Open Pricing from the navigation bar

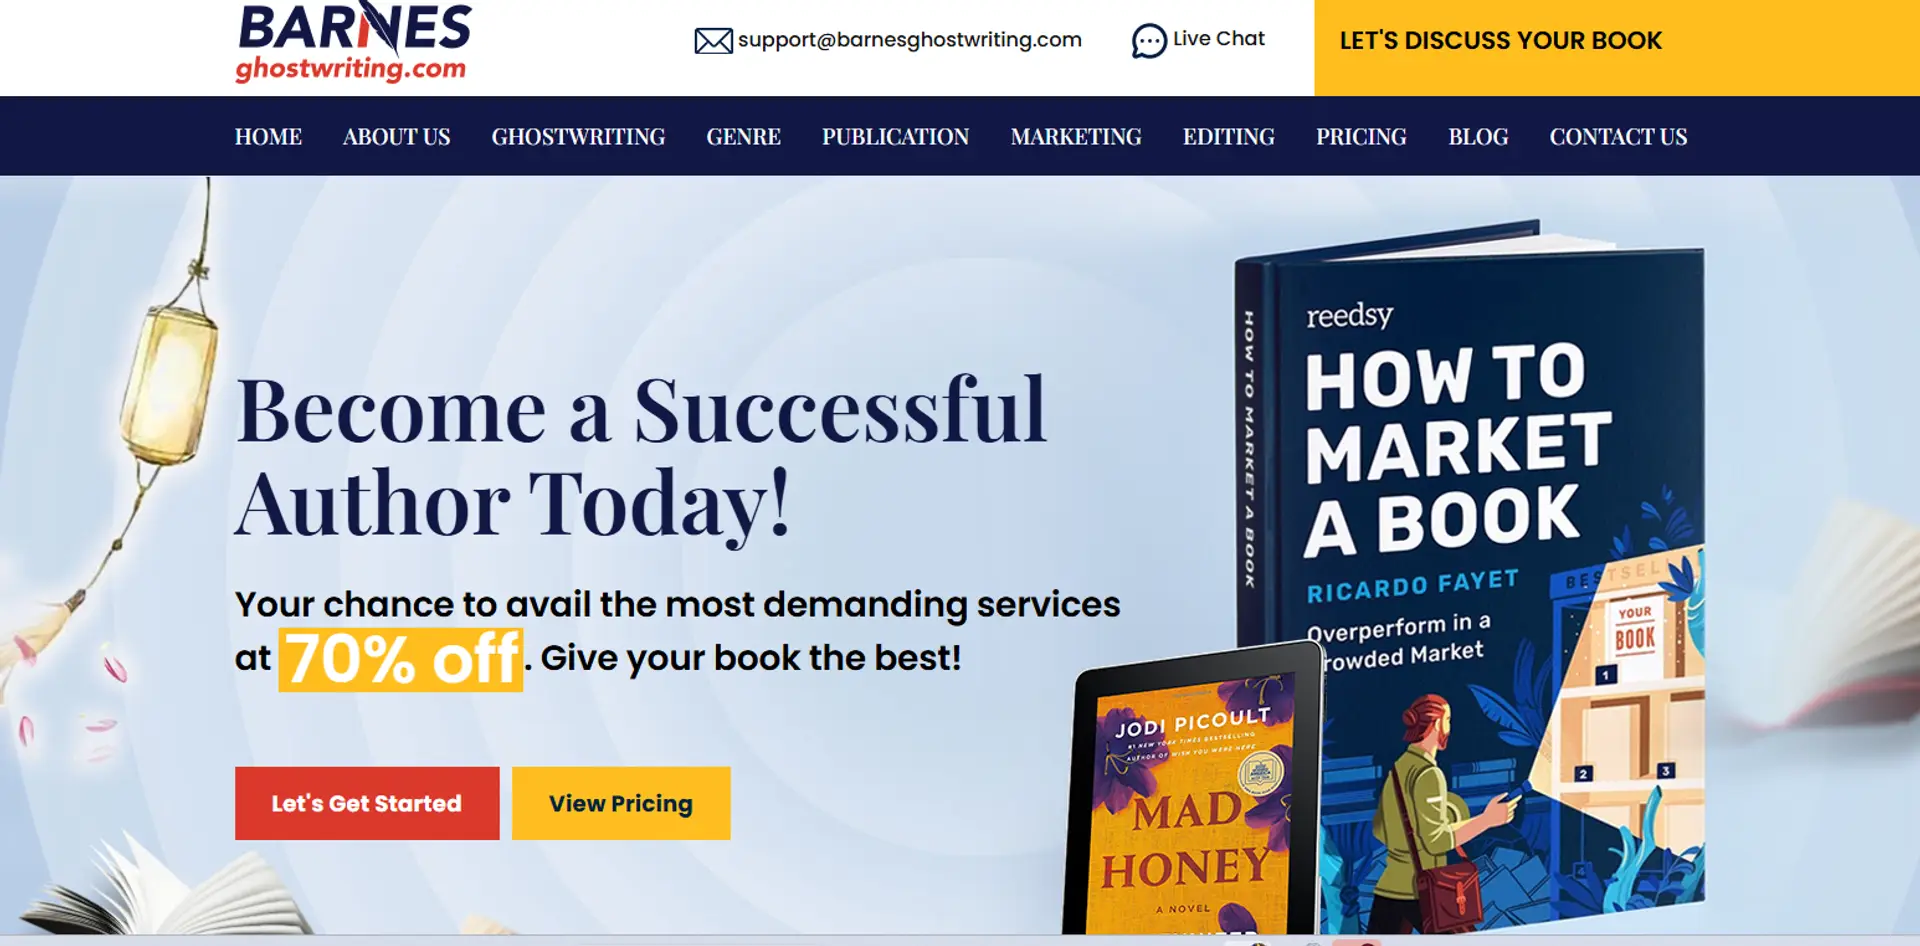pyautogui.click(x=1361, y=137)
